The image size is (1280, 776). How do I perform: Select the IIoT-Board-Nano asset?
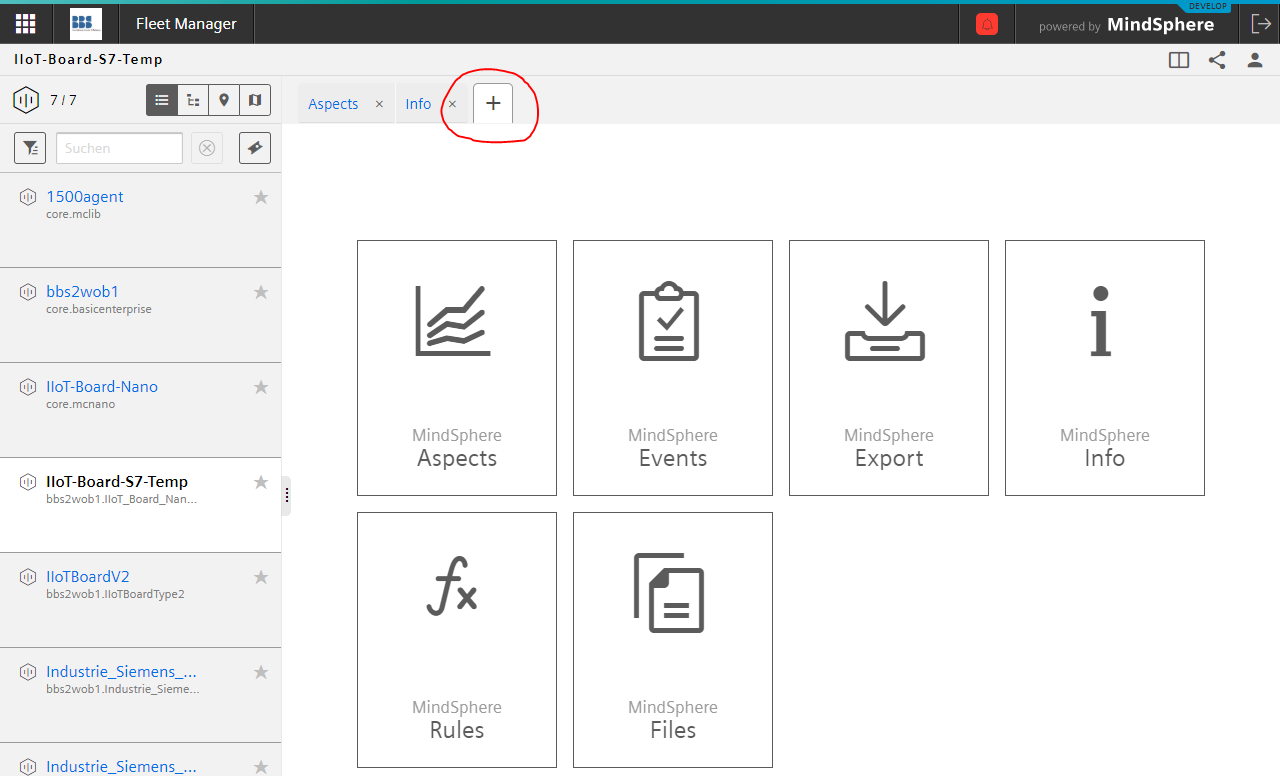point(102,387)
